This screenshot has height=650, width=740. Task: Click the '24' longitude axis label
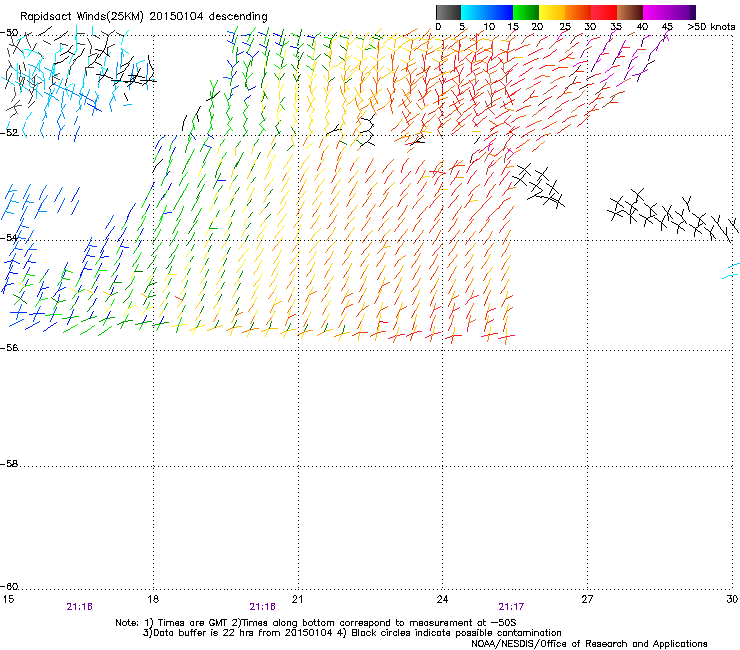point(442,599)
